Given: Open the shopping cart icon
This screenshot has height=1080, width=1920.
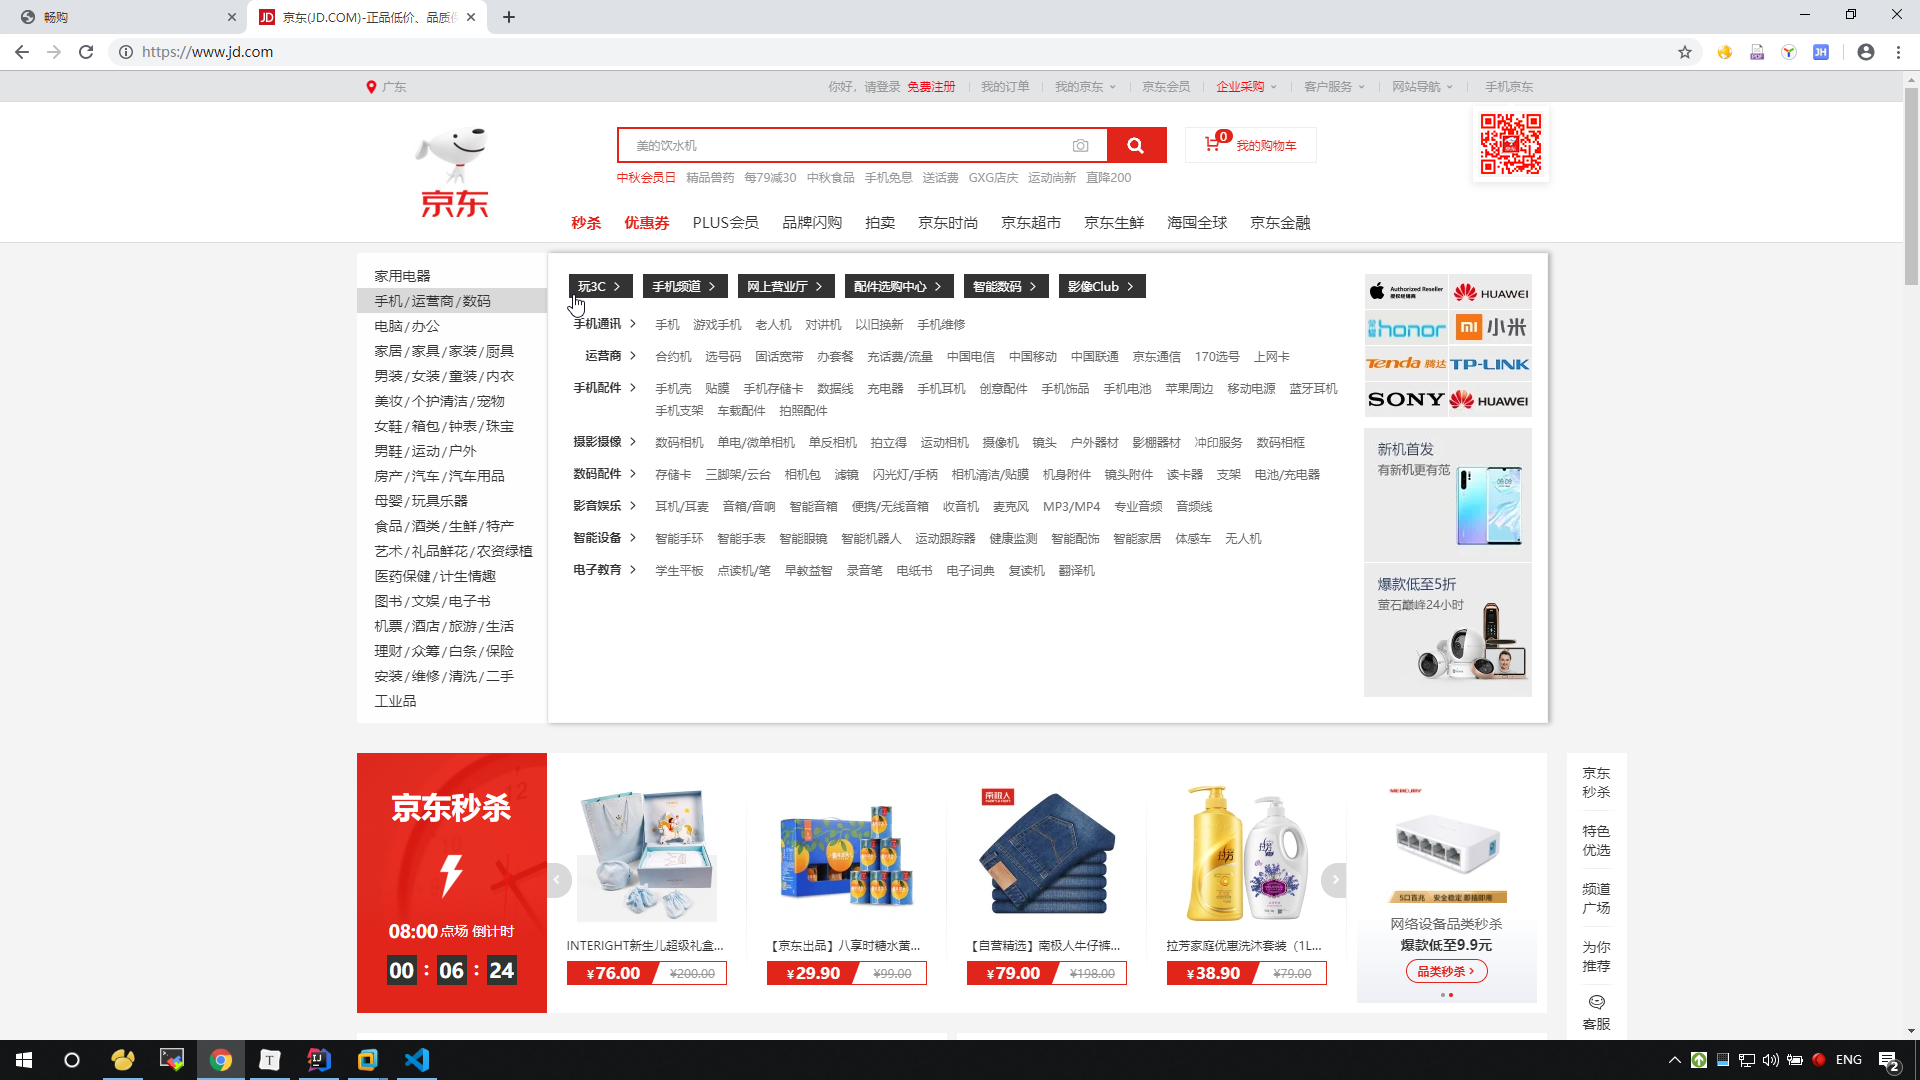Looking at the screenshot, I should [1212, 144].
